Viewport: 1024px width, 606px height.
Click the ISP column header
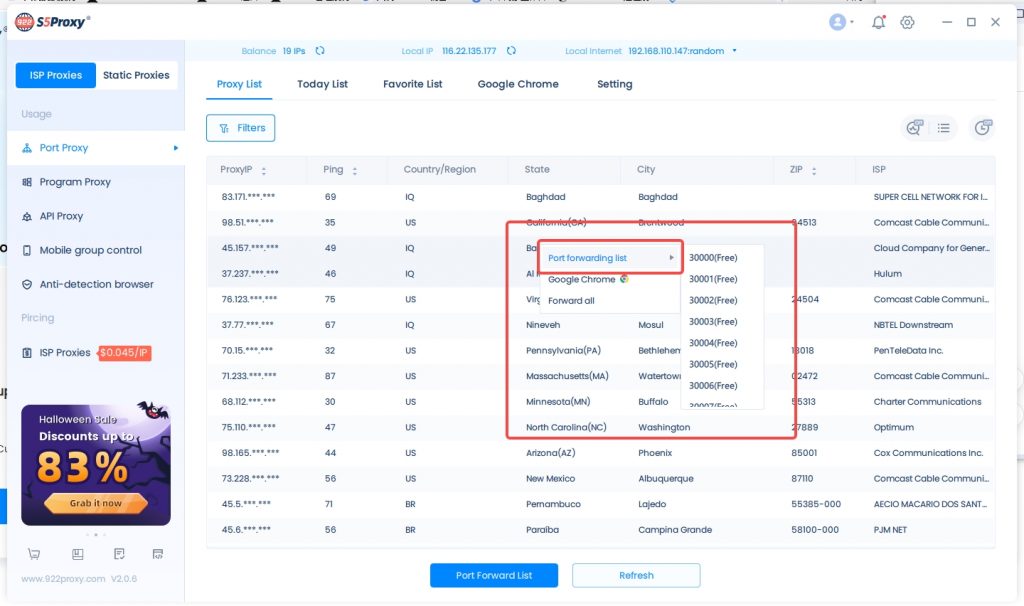[879, 170]
